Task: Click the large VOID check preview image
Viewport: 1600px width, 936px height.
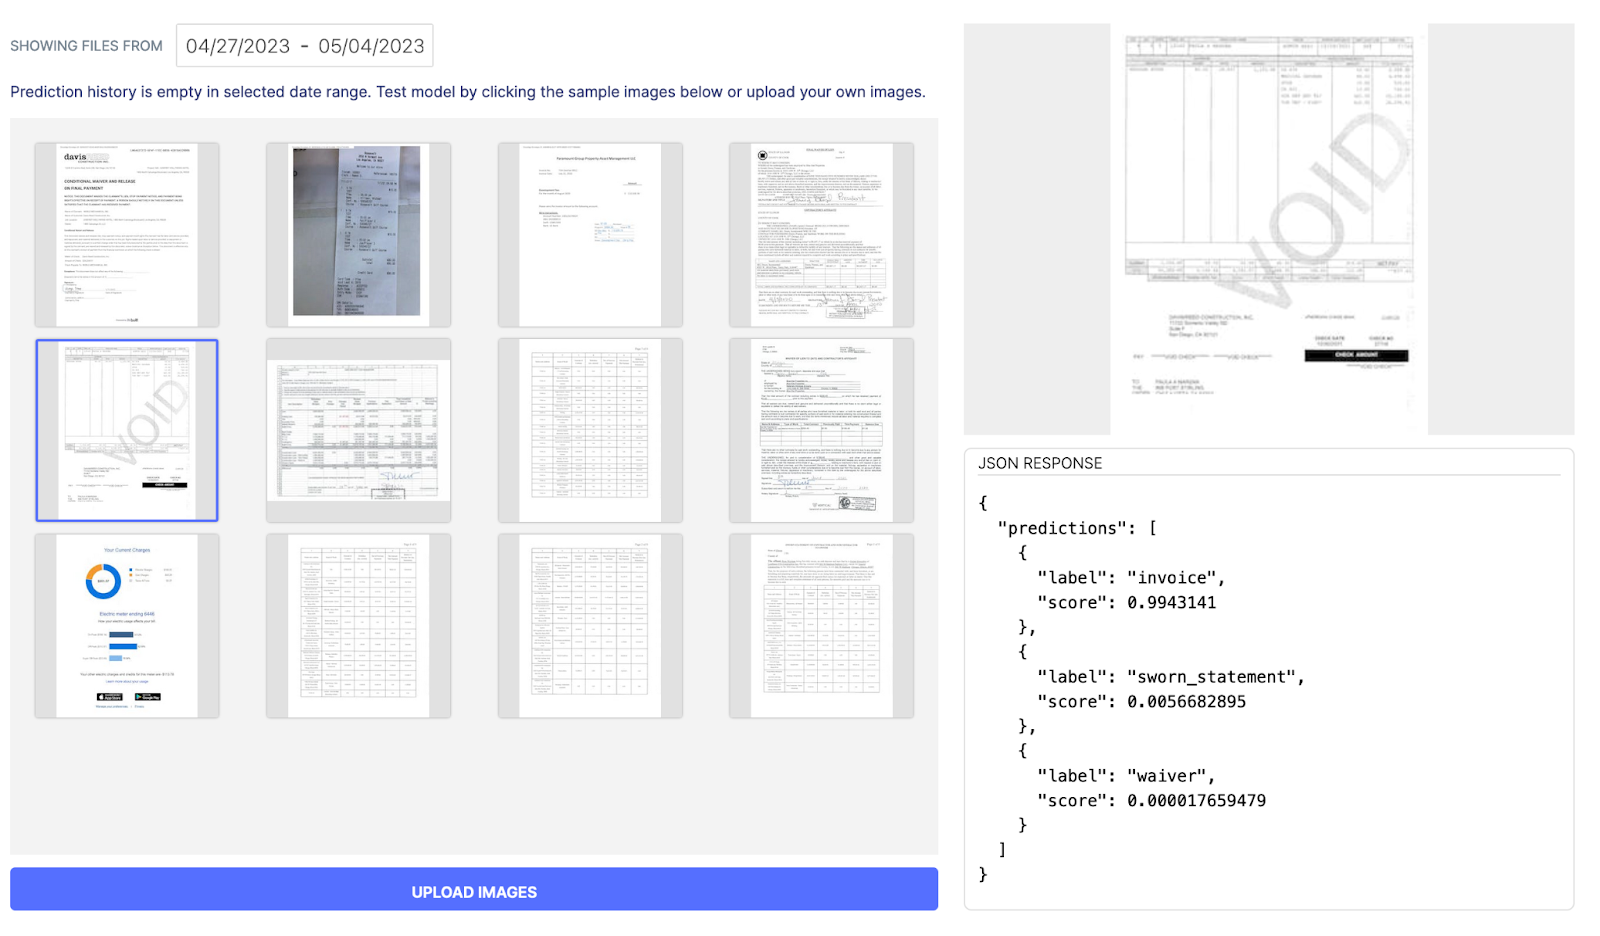Action: [x=1268, y=229]
